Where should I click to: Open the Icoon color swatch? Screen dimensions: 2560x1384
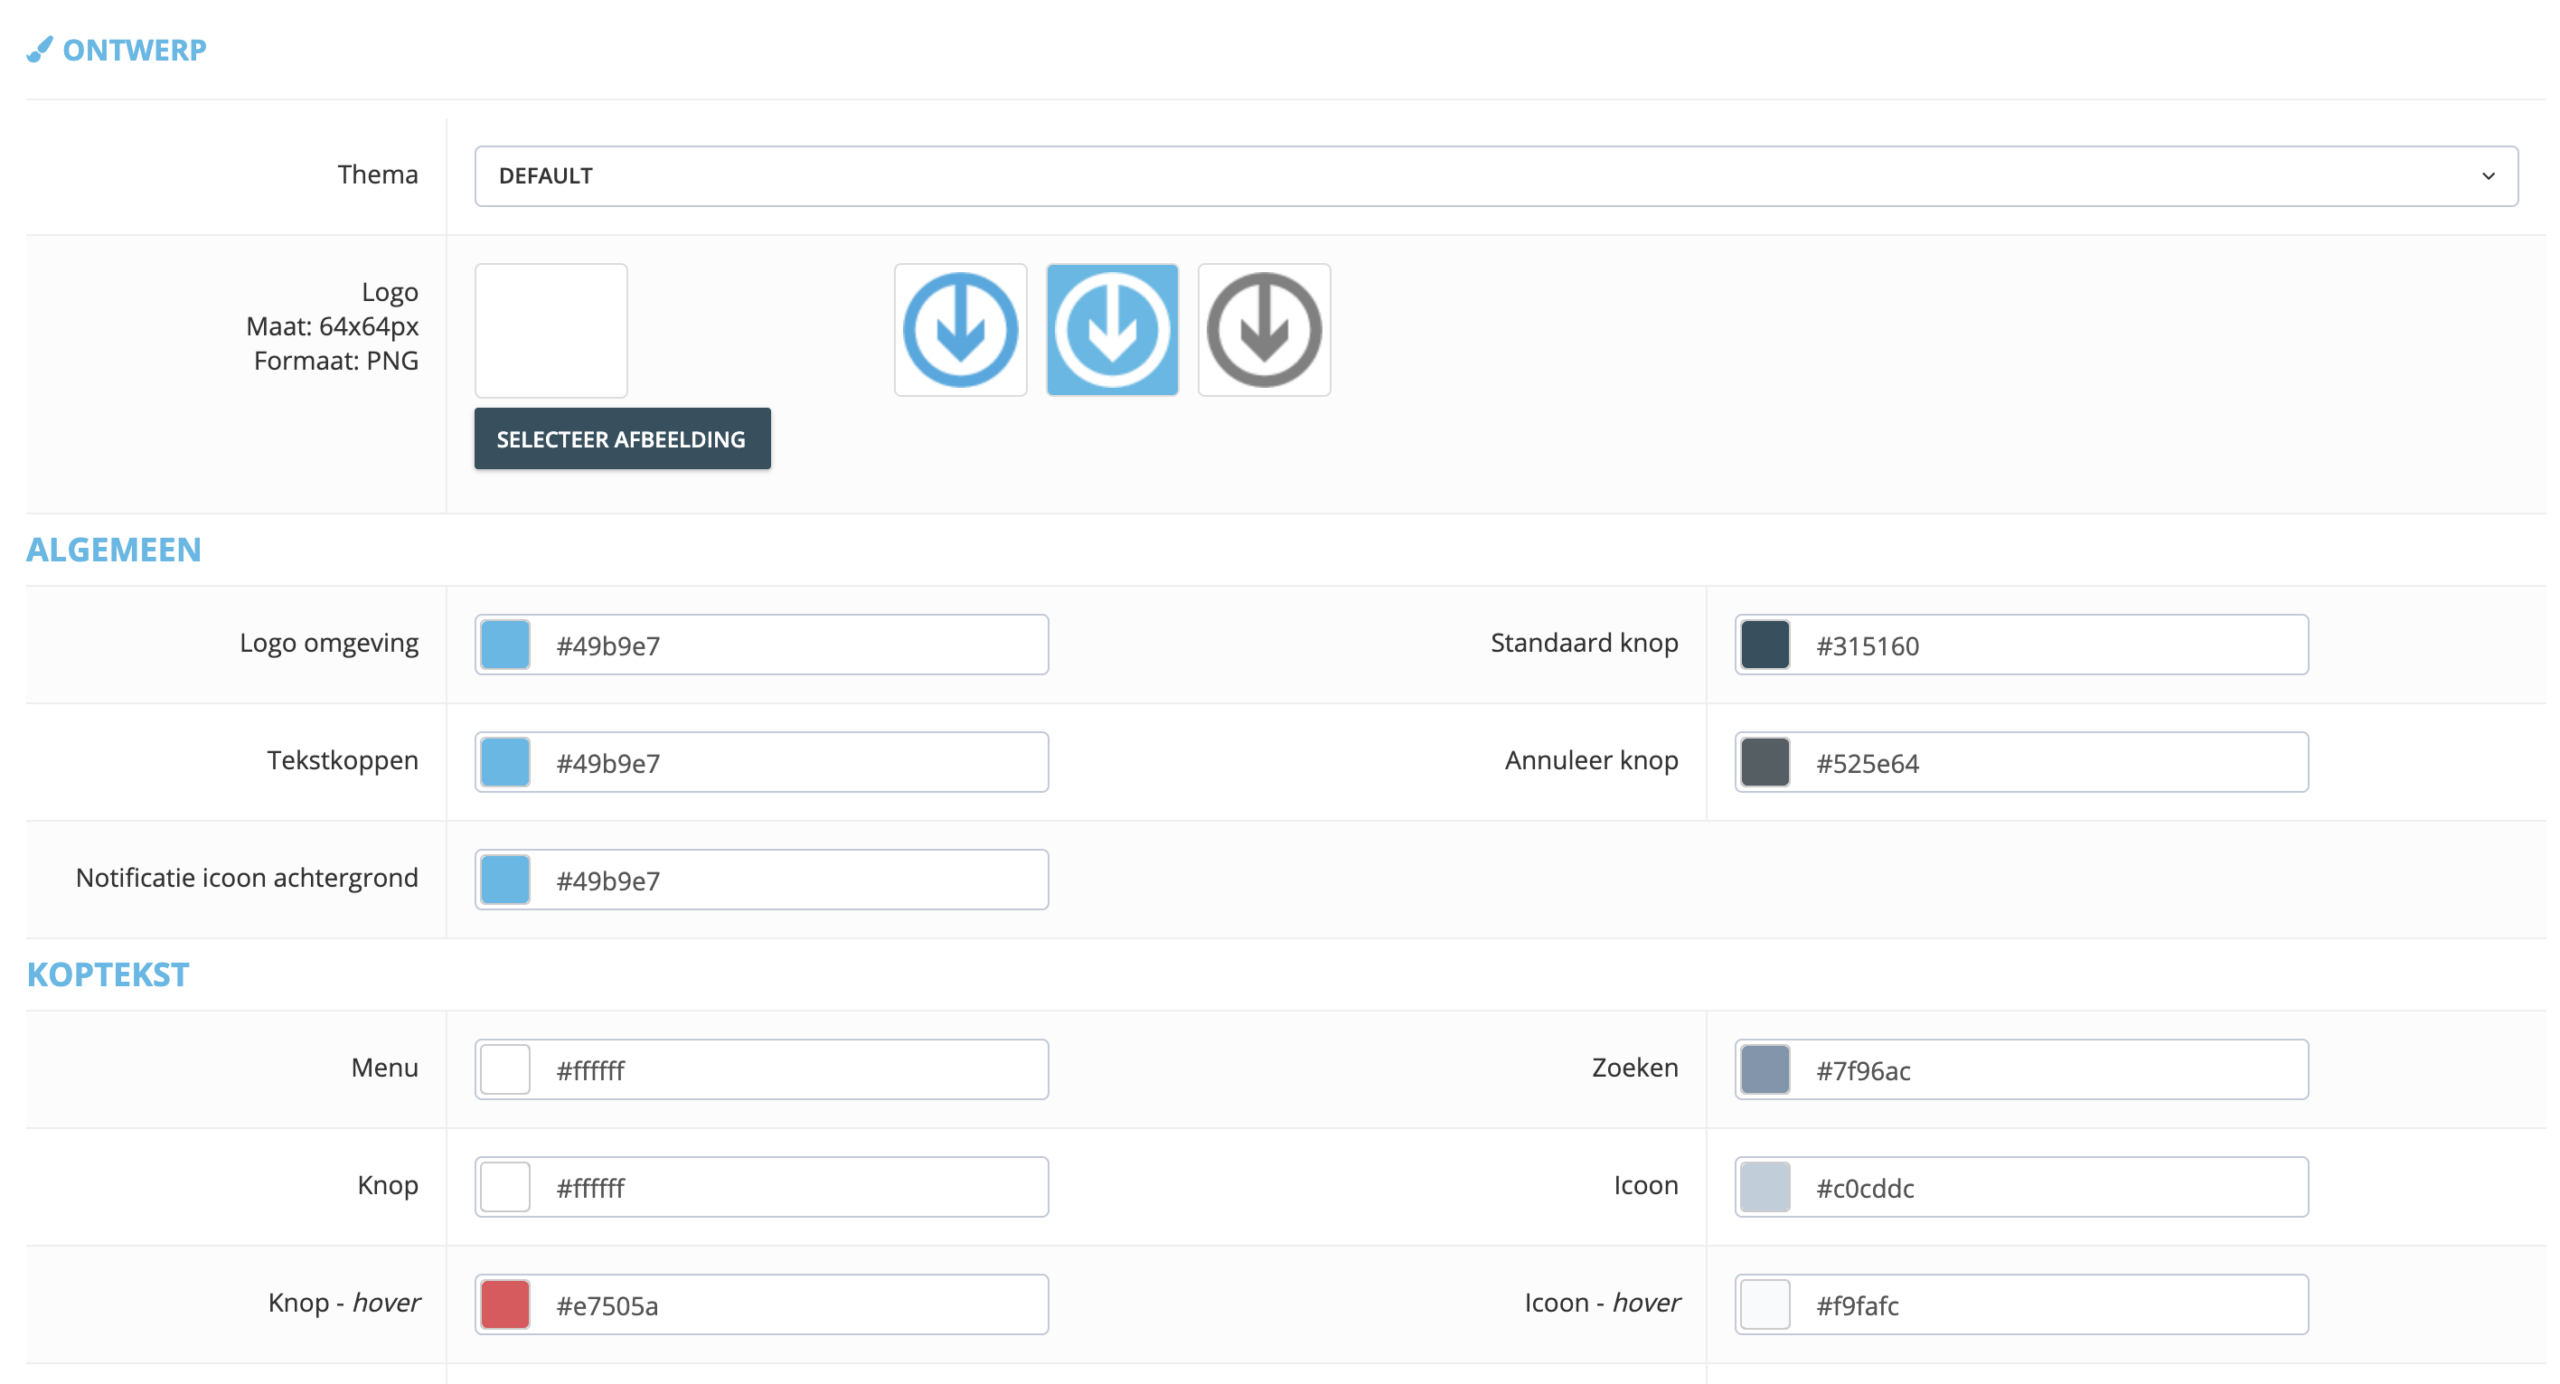pos(1764,1187)
